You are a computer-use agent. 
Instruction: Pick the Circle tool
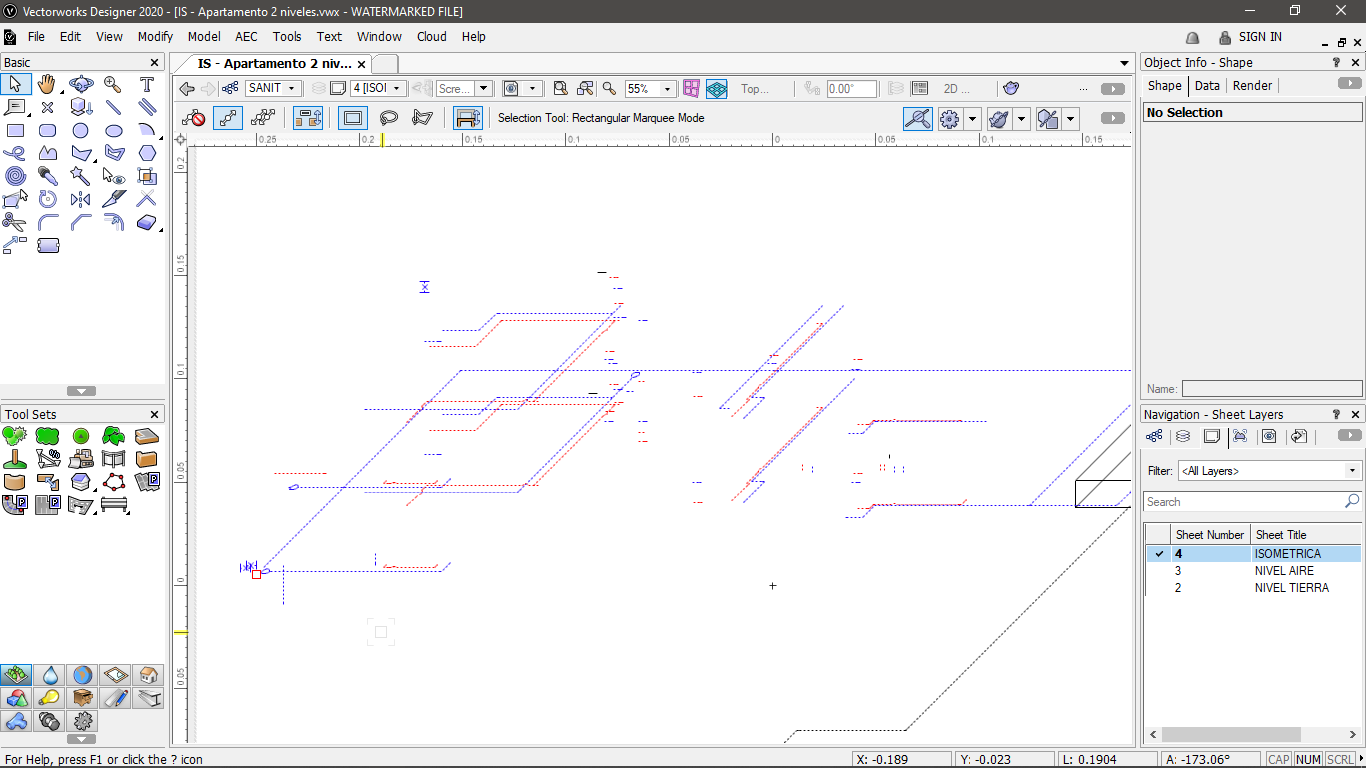pos(81,130)
